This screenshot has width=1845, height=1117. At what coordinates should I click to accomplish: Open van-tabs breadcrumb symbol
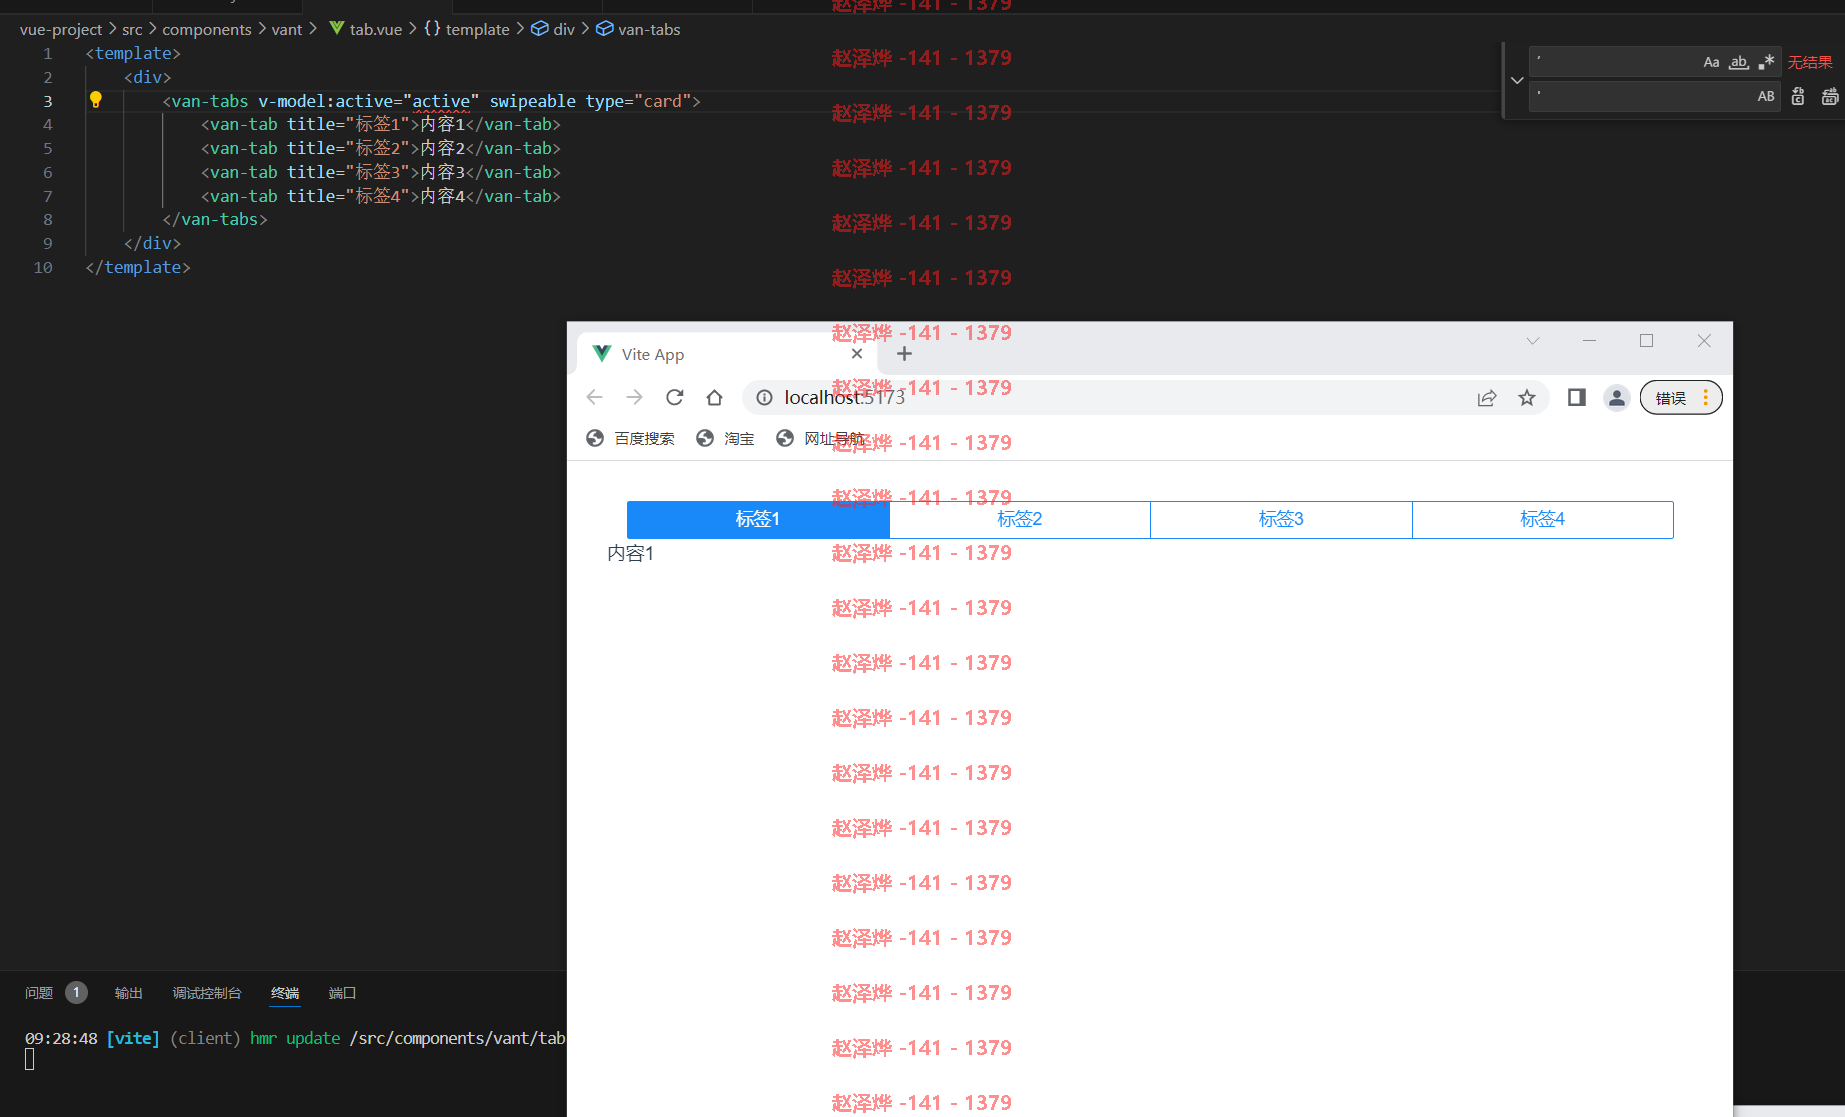point(638,29)
